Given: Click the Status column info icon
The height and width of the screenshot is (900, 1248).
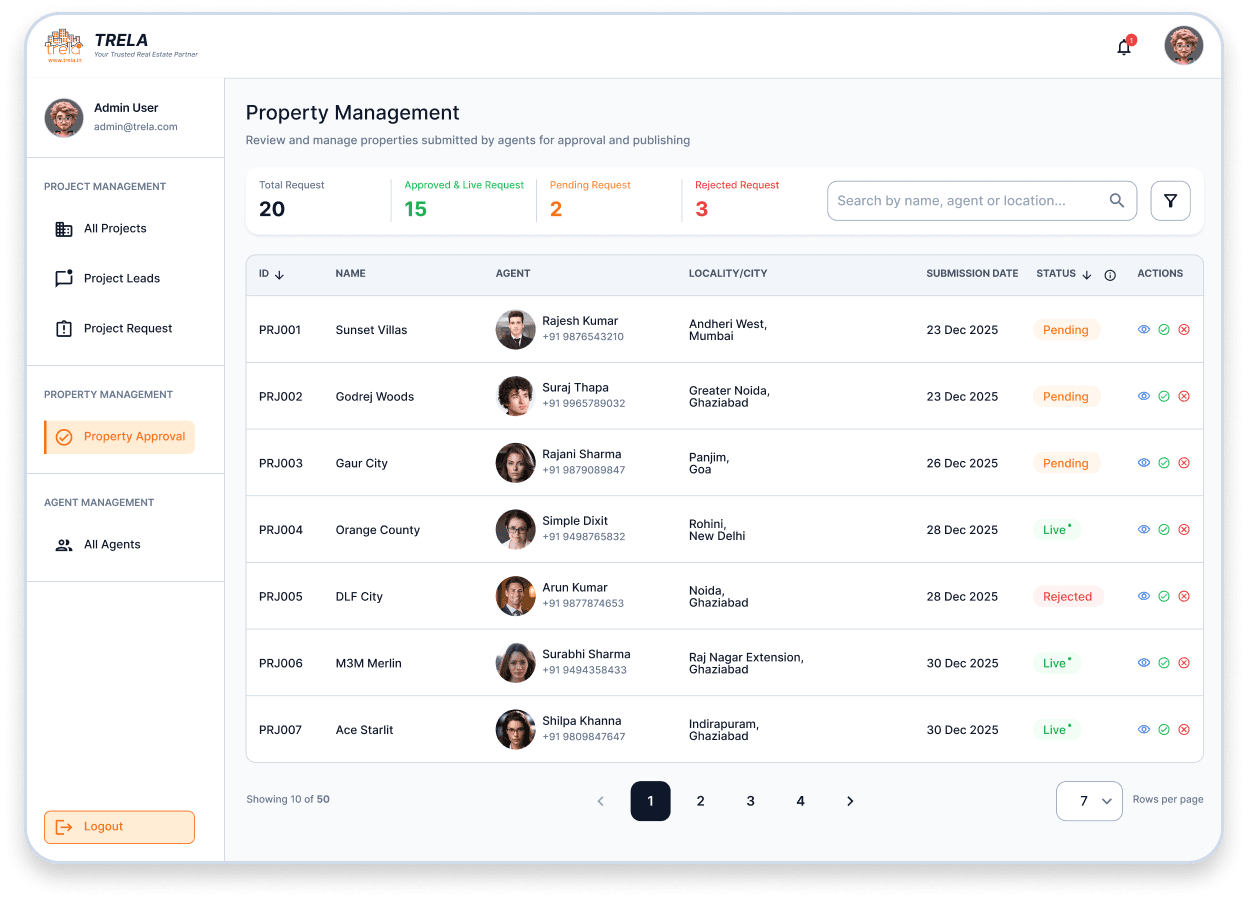Looking at the screenshot, I should pyautogui.click(x=1110, y=275).
